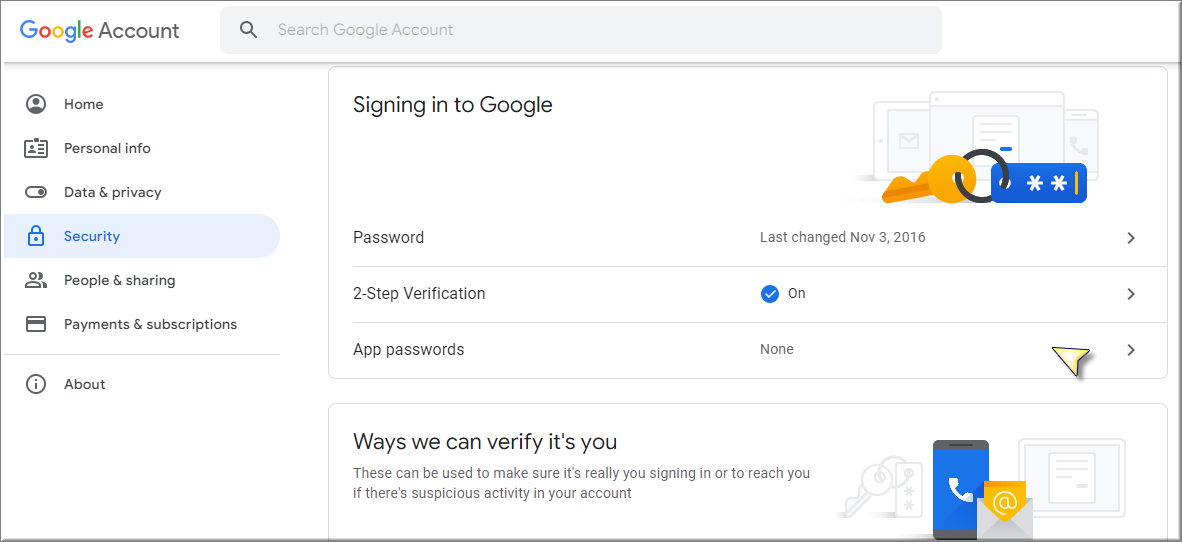Focus the Search Google Account field
The image size is (1182, 542).
click(x=580, y=30)
